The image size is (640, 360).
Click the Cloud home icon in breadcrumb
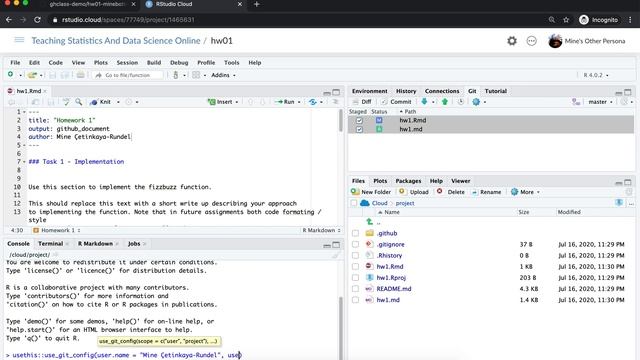click(365, 203)
